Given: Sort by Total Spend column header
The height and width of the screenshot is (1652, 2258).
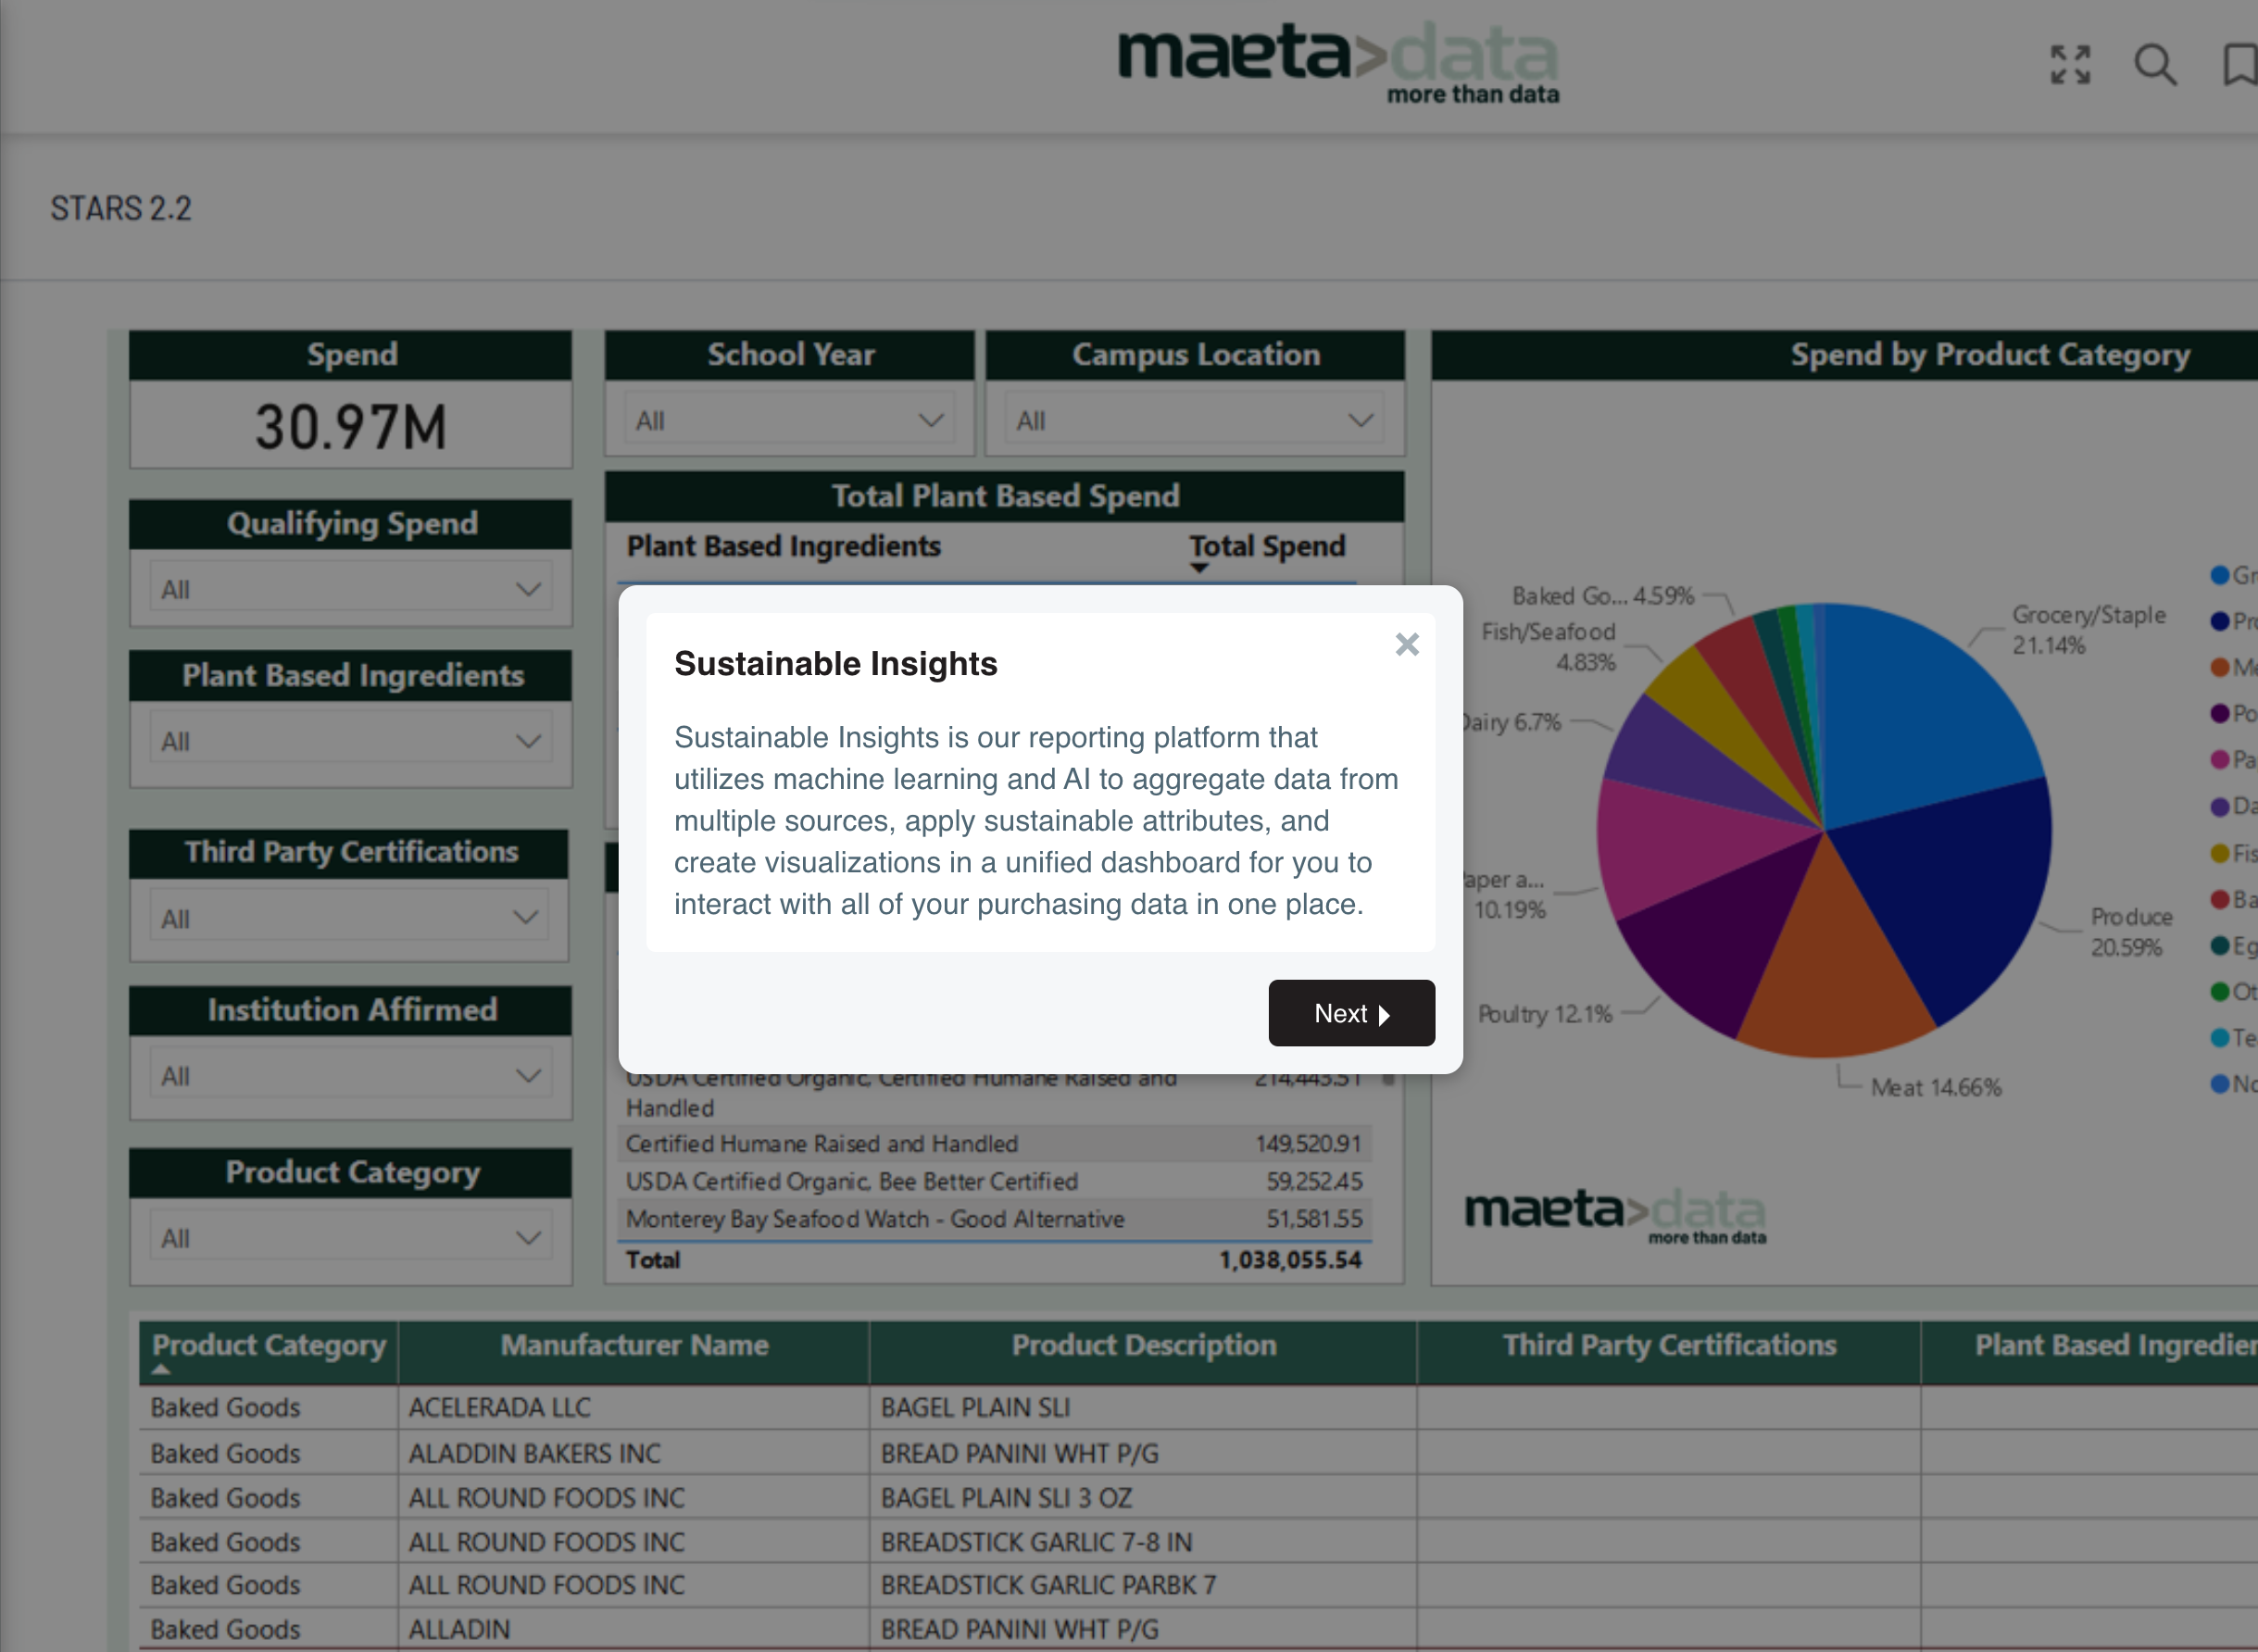Looking at the screenshot, I should 1266,547.
